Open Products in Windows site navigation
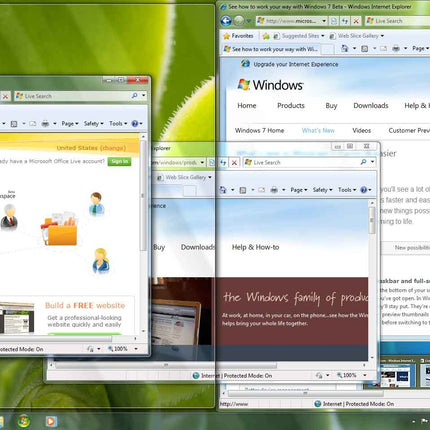430x430 pixels. click(291, 106)
